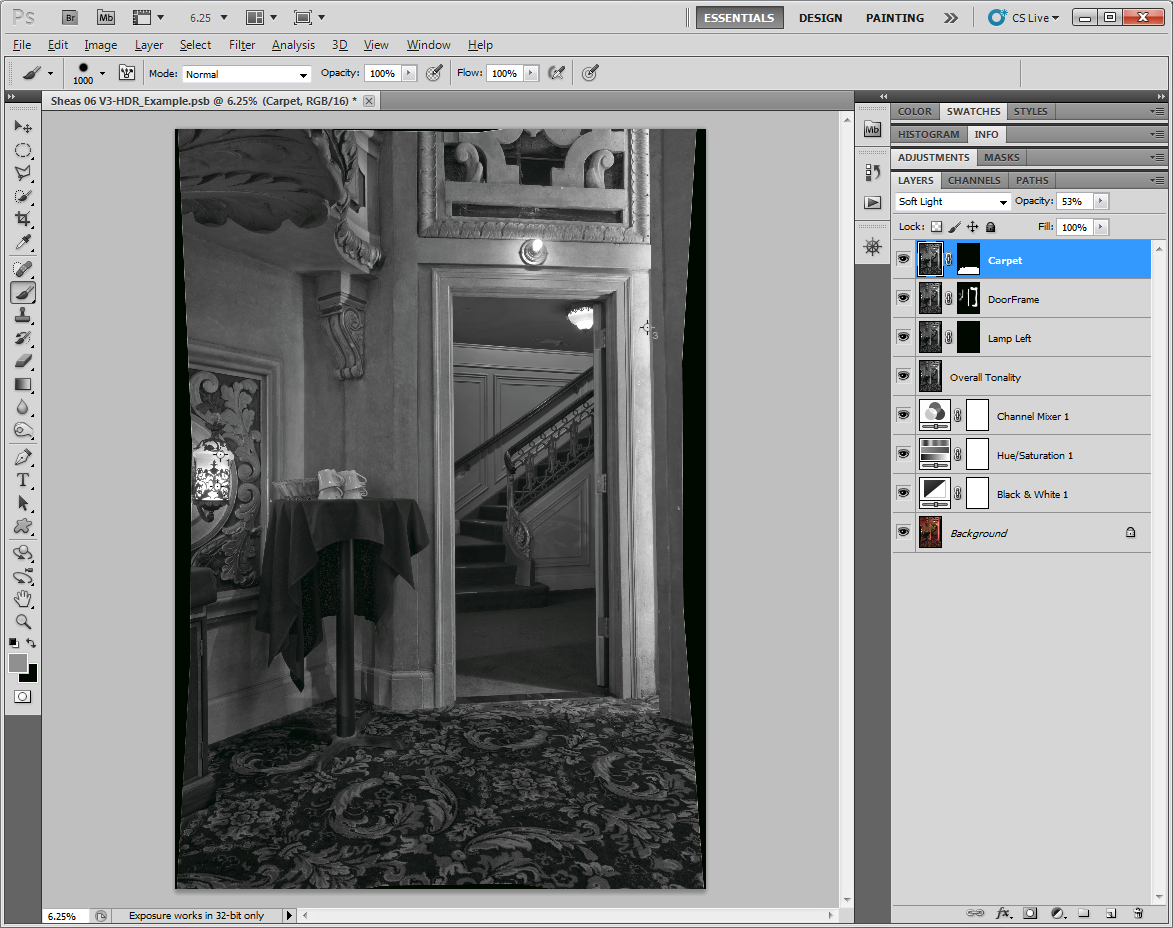
Task: Click the foreground color swatch
Action: tap(18, 662)
